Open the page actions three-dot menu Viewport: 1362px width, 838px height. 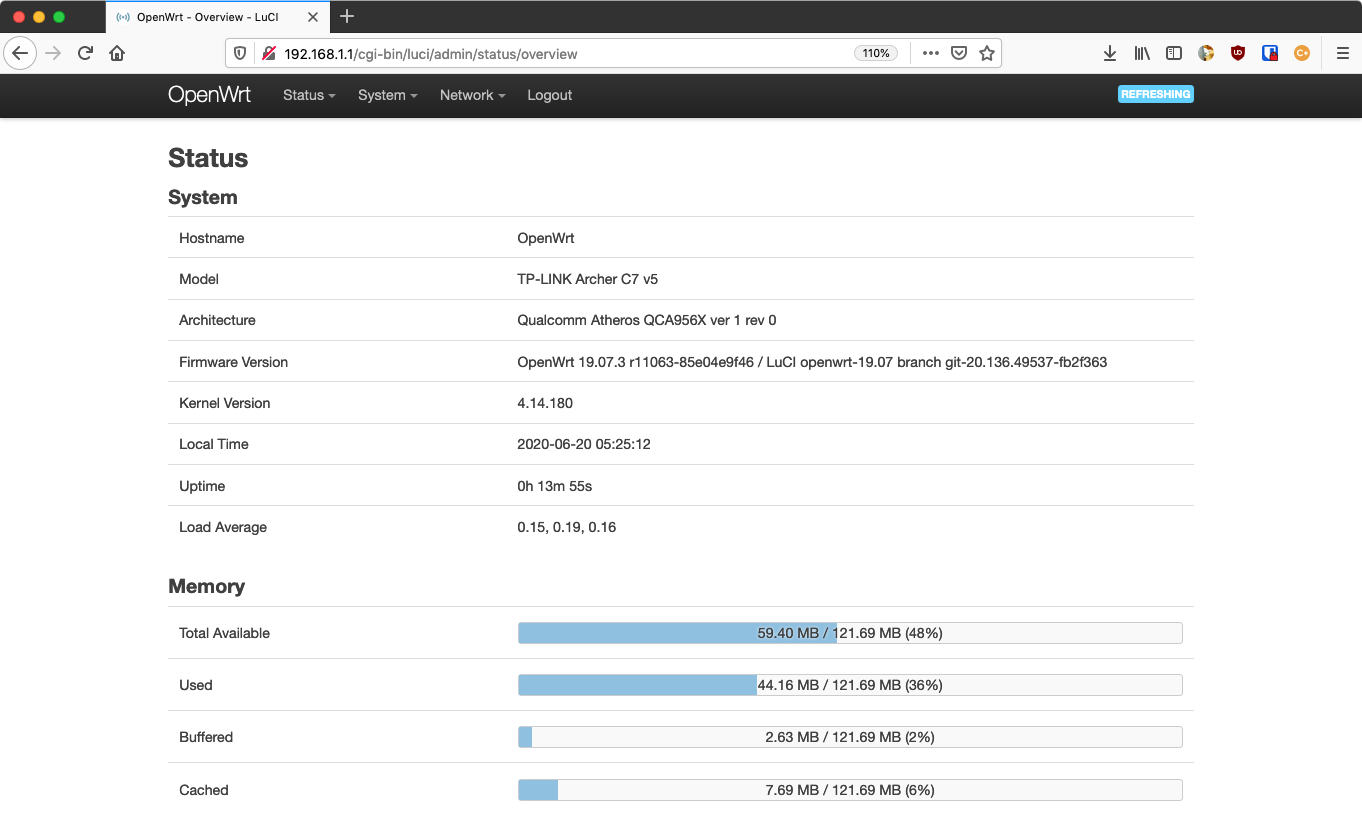[x=930, y=54]
